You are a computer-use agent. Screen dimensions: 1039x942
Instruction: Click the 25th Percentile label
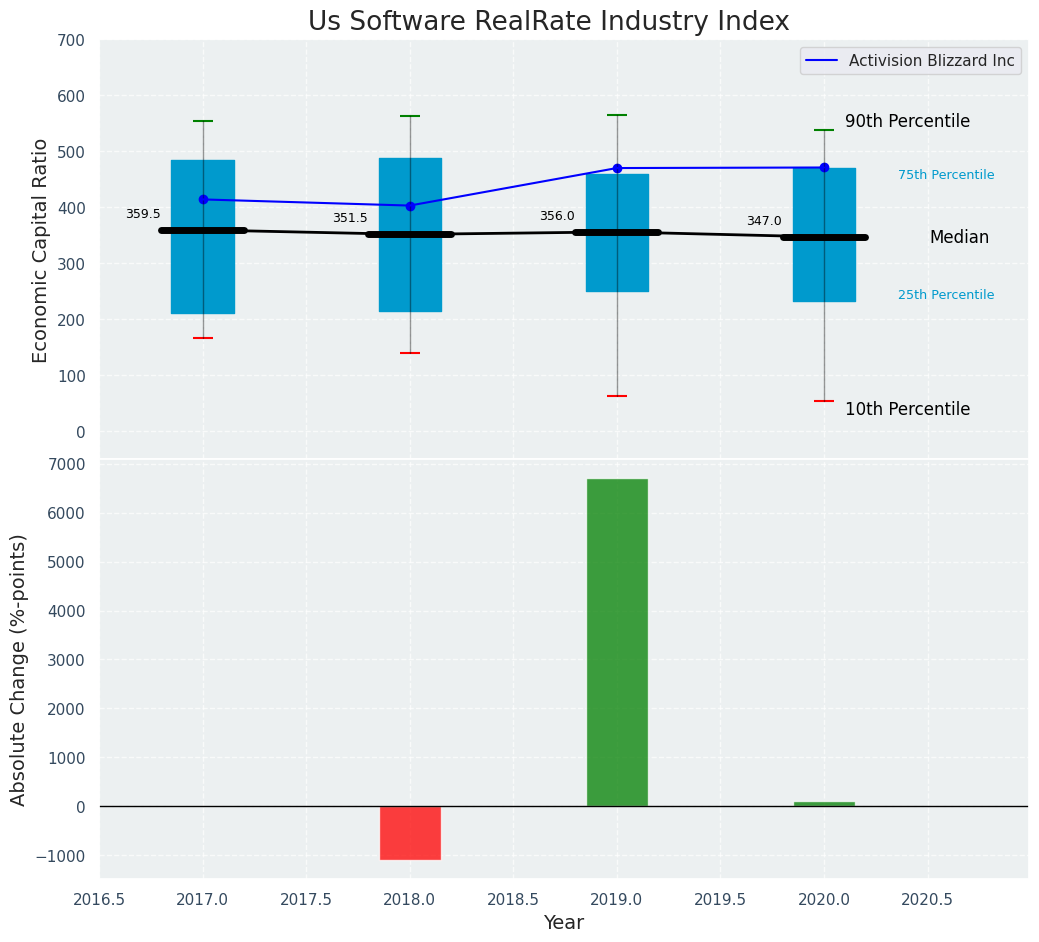pyautogui.click(x=946, y=295)
